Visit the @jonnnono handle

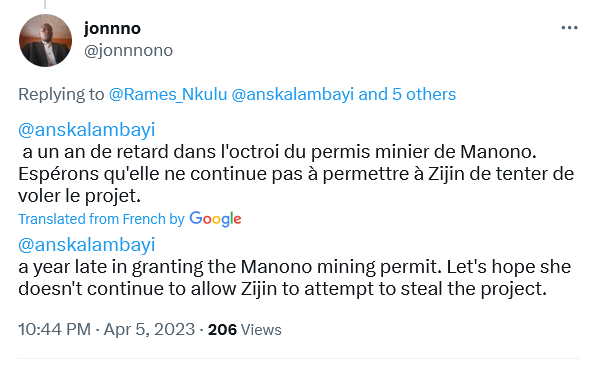pos(129,50)
